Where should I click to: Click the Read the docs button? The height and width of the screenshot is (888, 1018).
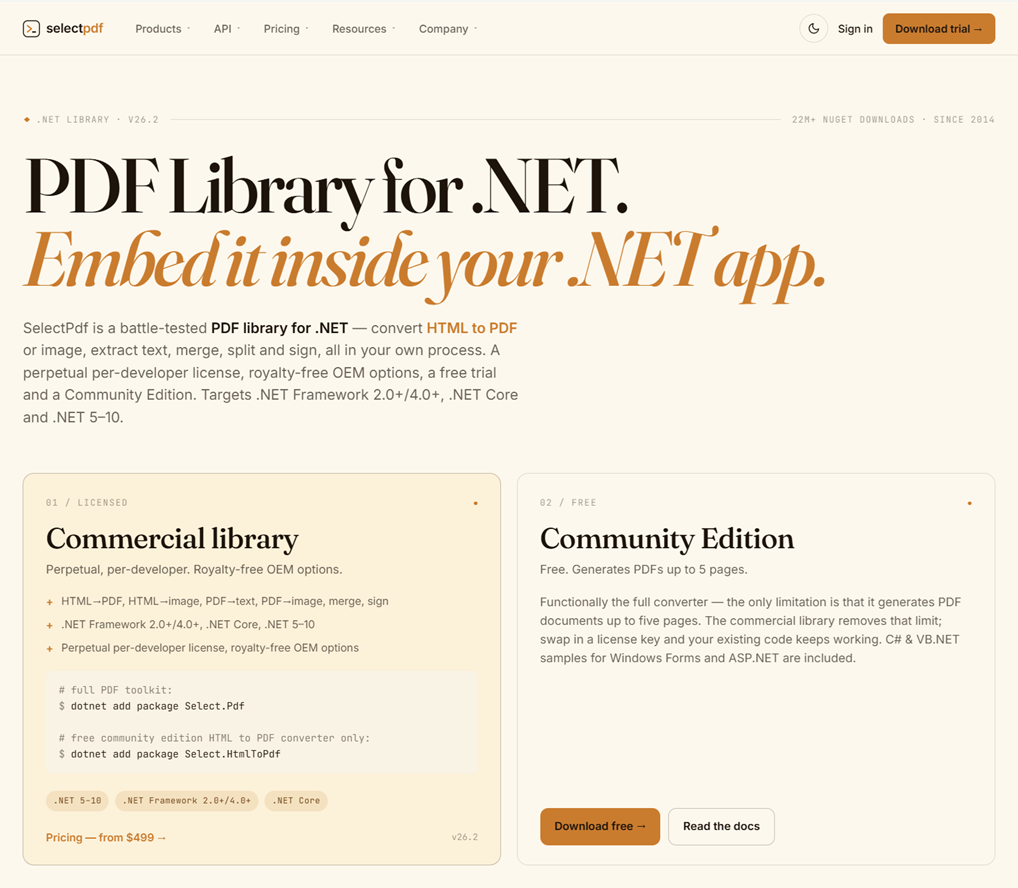(x=721, y=826)
